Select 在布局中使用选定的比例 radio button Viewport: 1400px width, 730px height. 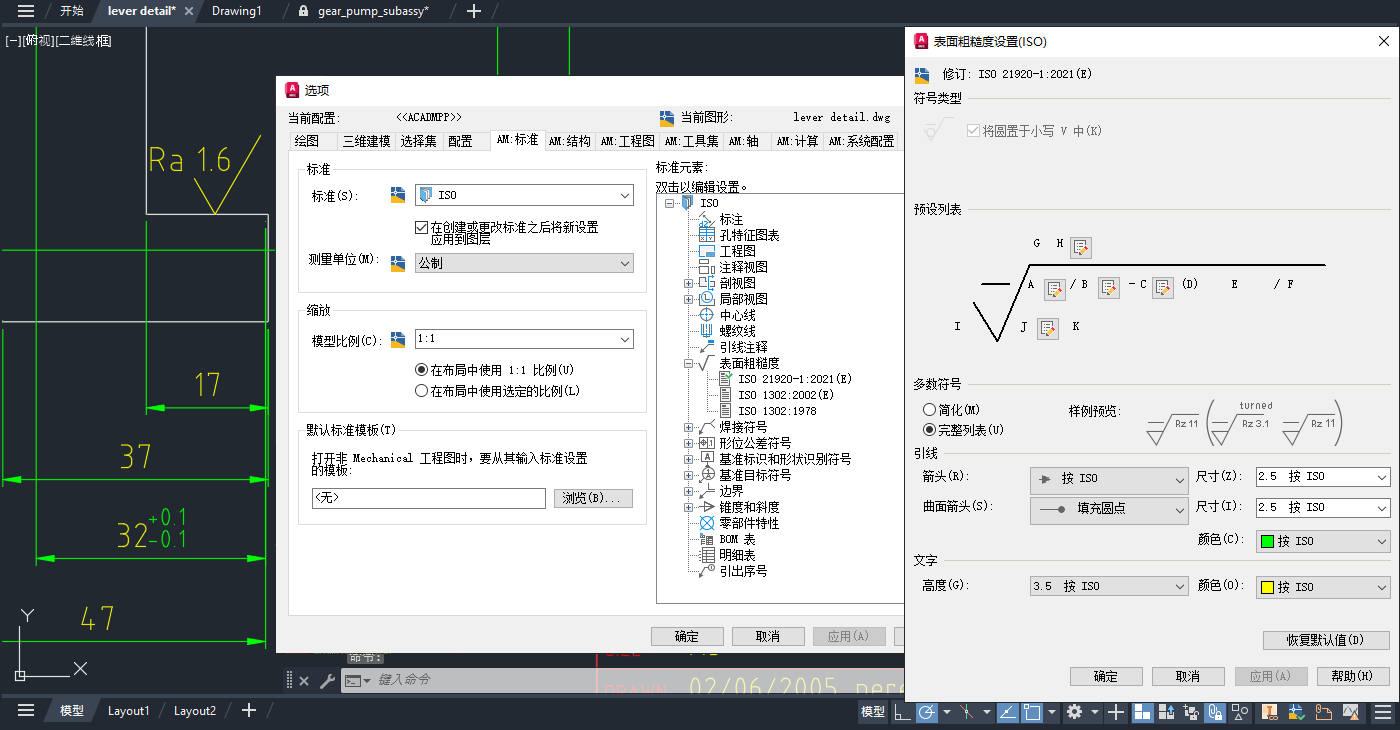421,391
